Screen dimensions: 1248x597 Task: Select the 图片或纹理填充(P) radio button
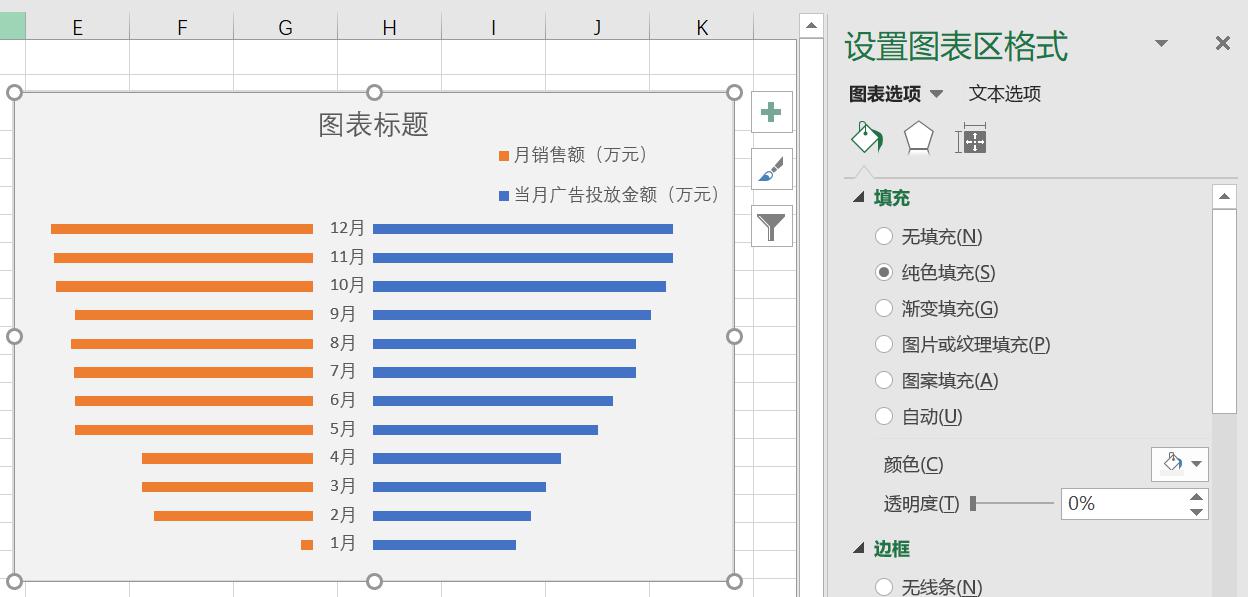pos(884,344)
